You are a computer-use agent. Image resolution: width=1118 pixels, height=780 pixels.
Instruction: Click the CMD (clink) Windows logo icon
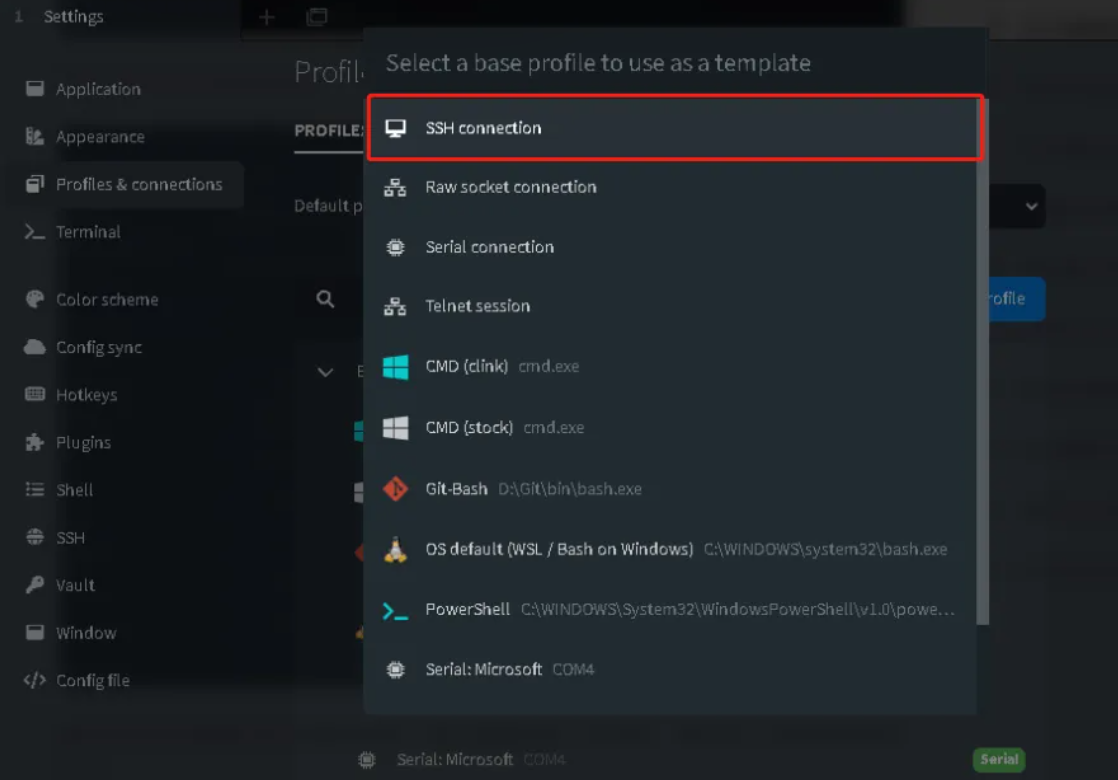(x=396, y=367)
